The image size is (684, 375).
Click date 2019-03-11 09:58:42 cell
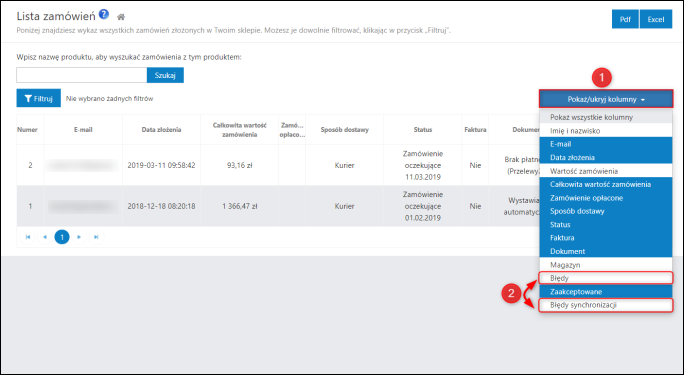pyautogui.click(x=161, y=165)
